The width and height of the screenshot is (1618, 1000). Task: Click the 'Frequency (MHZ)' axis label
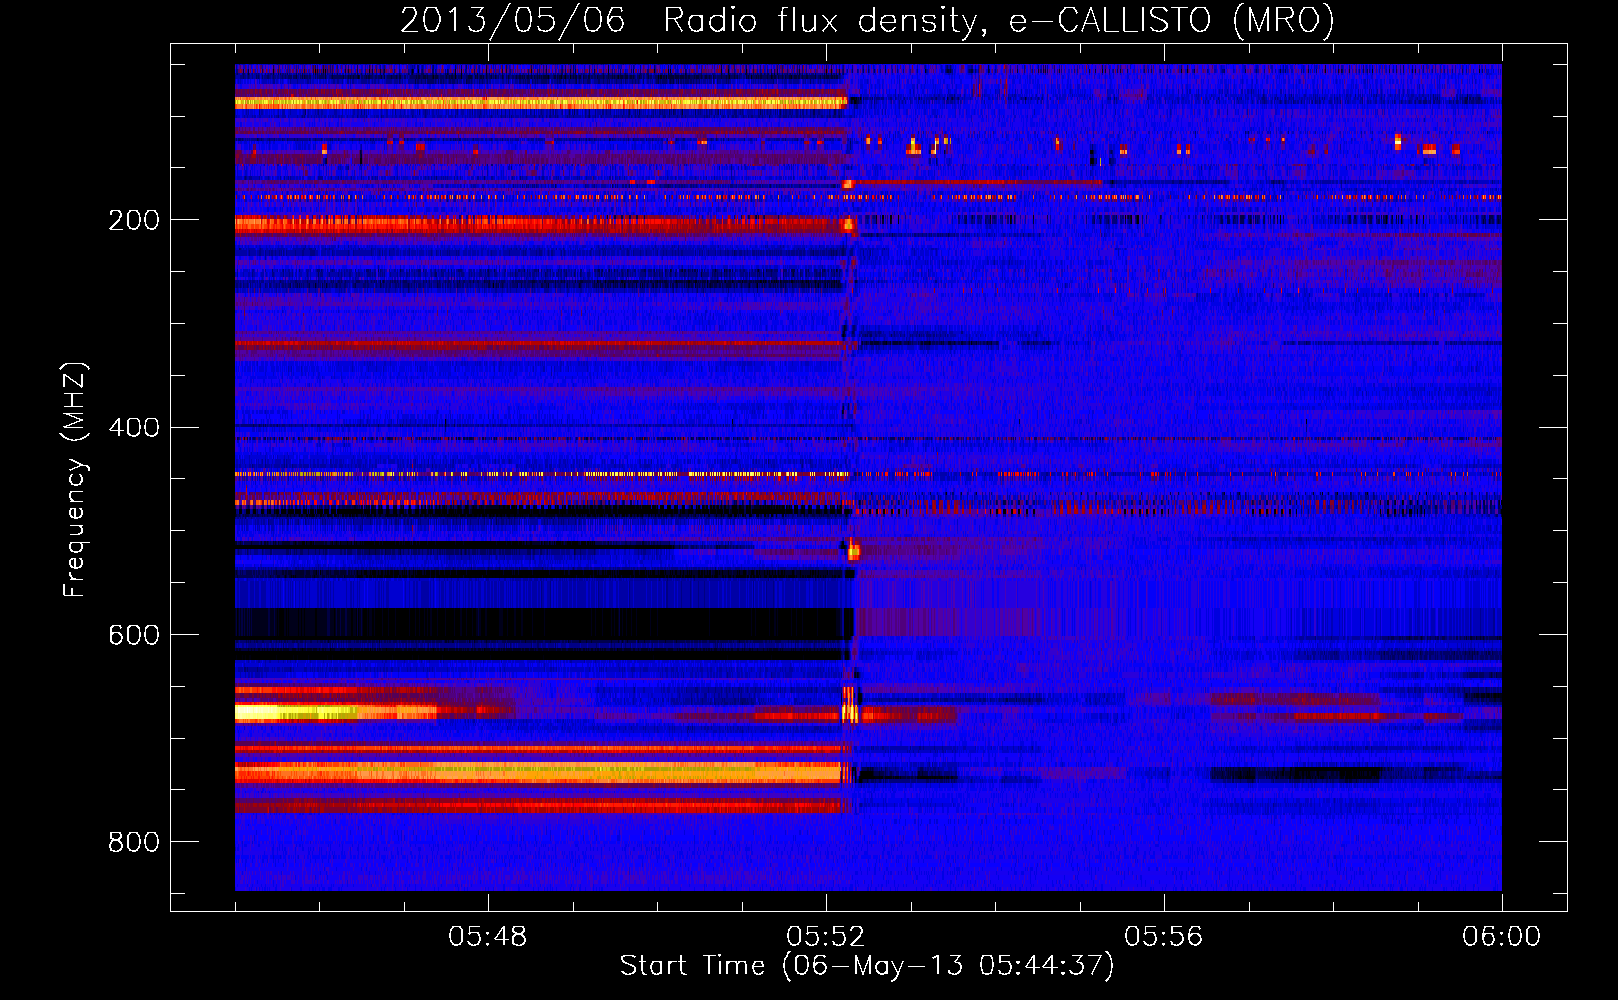pos(75,479)
